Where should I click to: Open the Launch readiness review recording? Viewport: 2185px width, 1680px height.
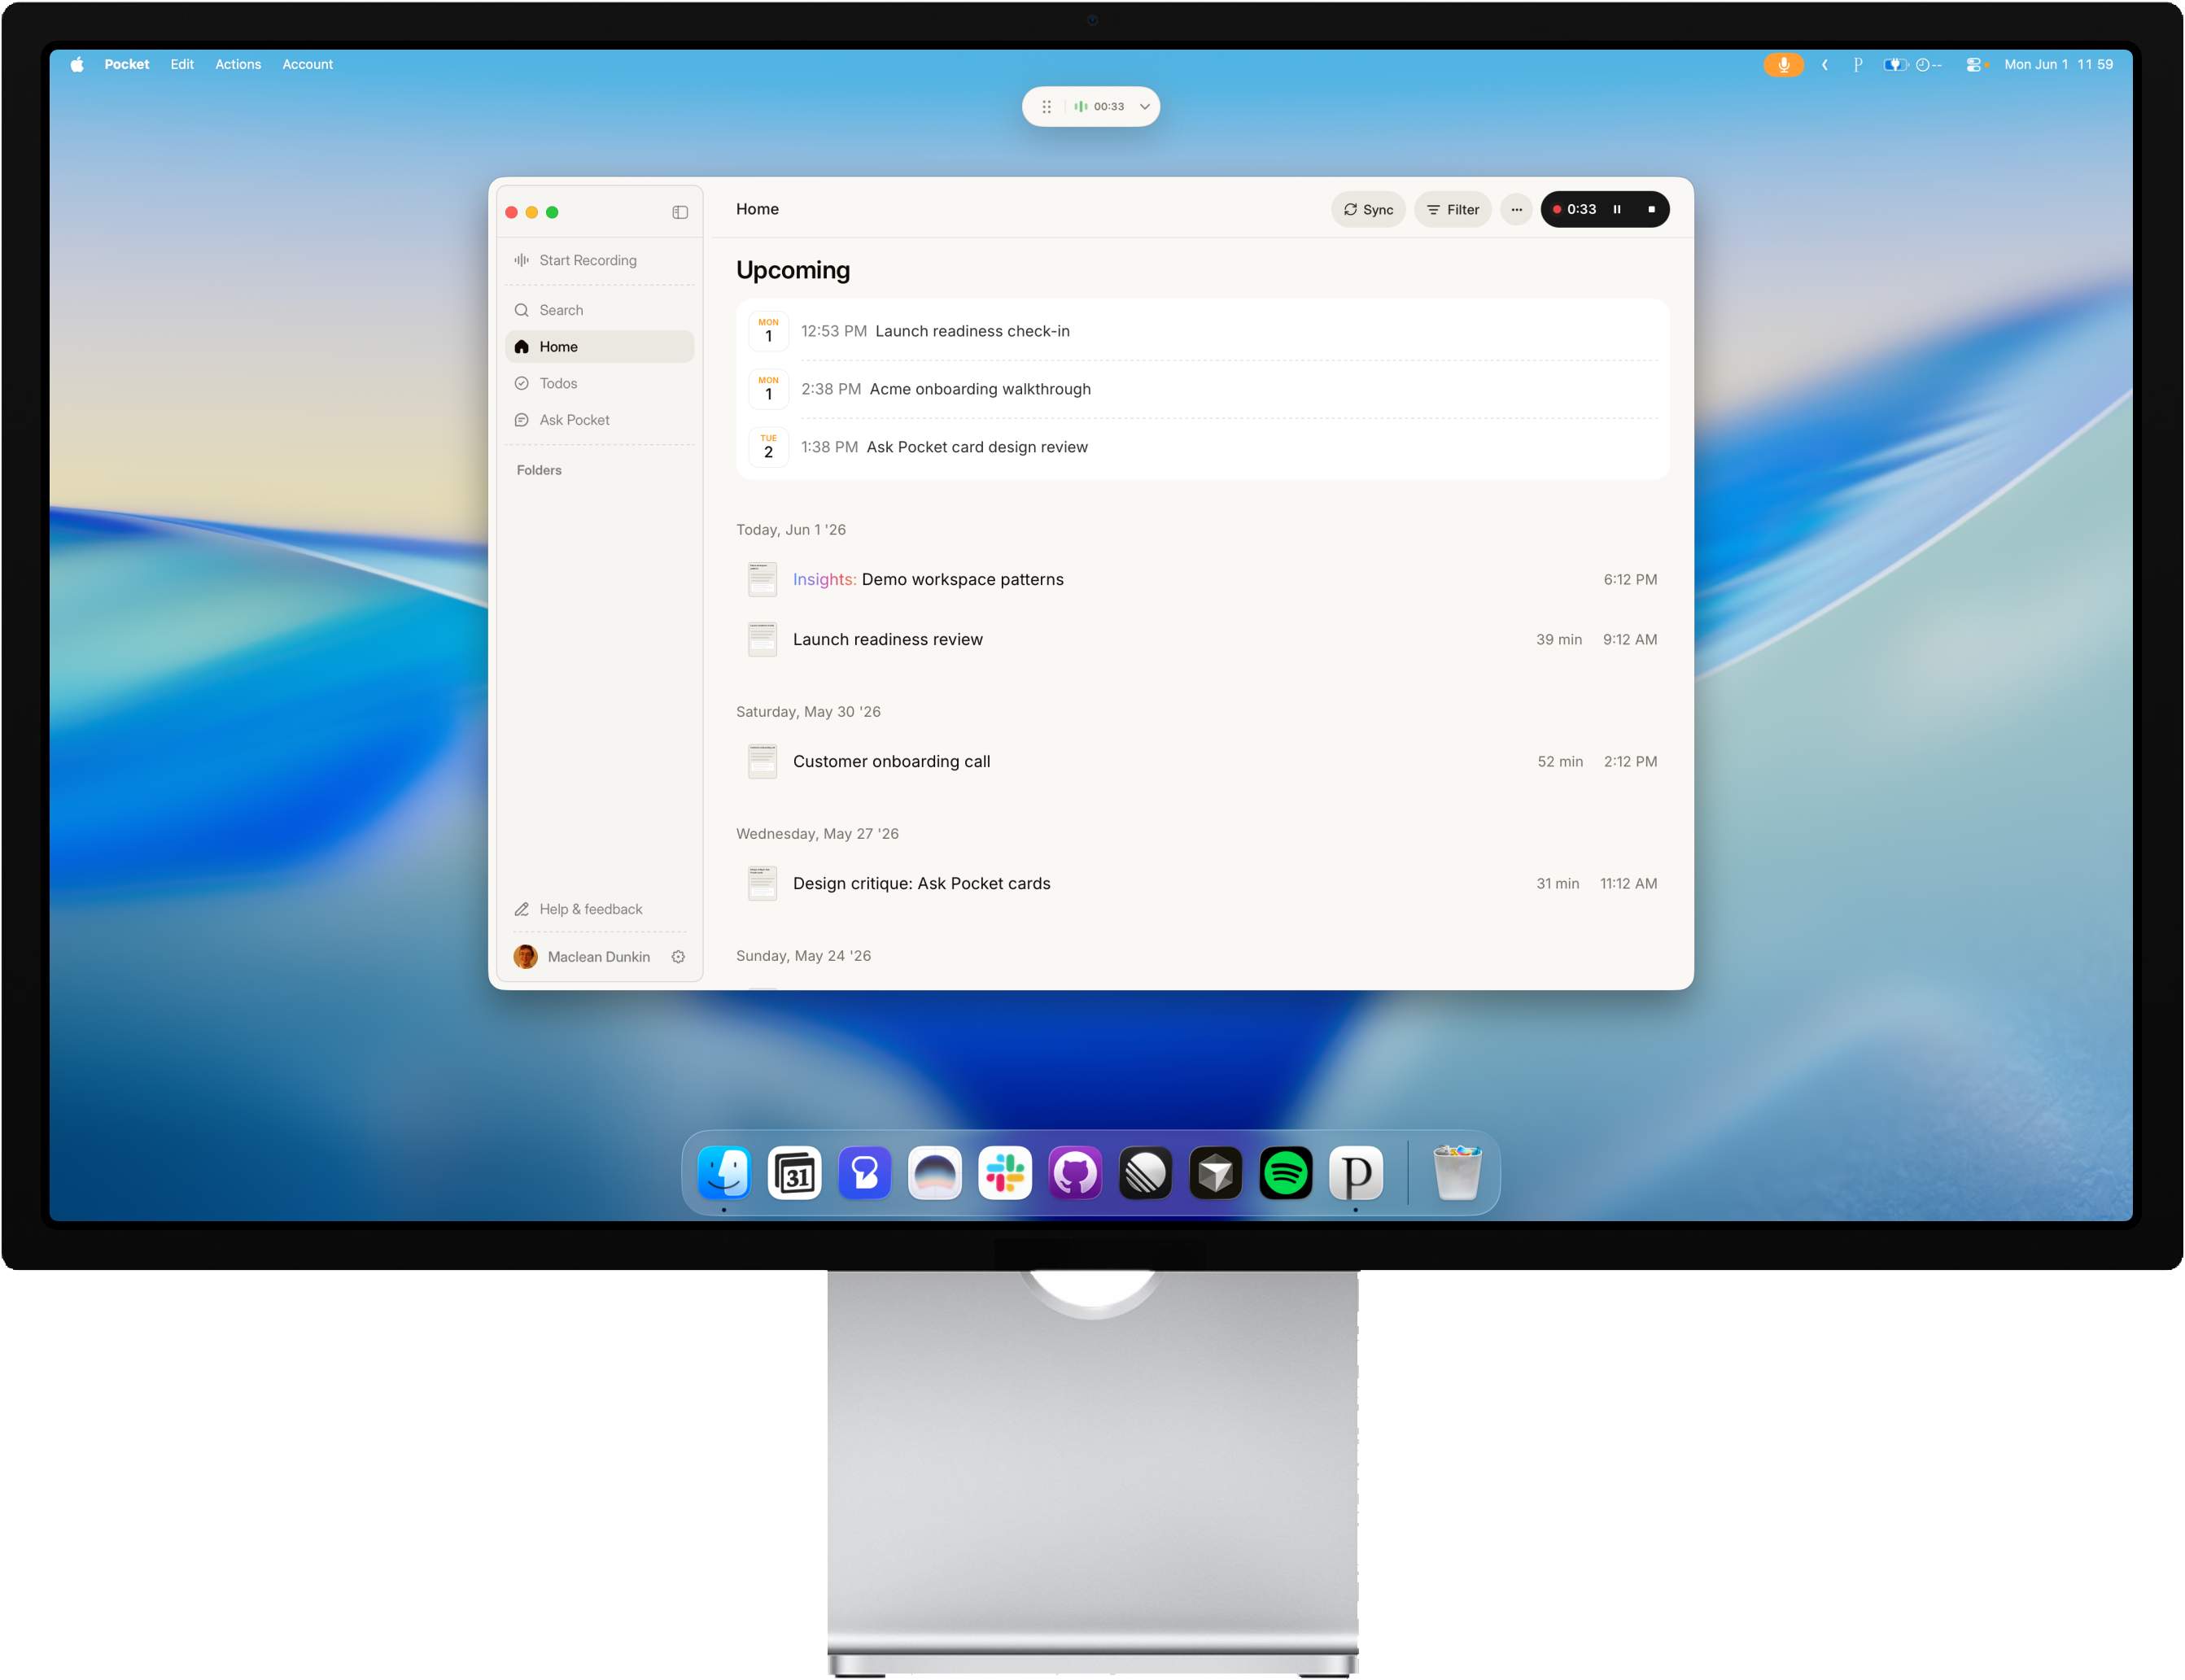[x=1202, y=639]
